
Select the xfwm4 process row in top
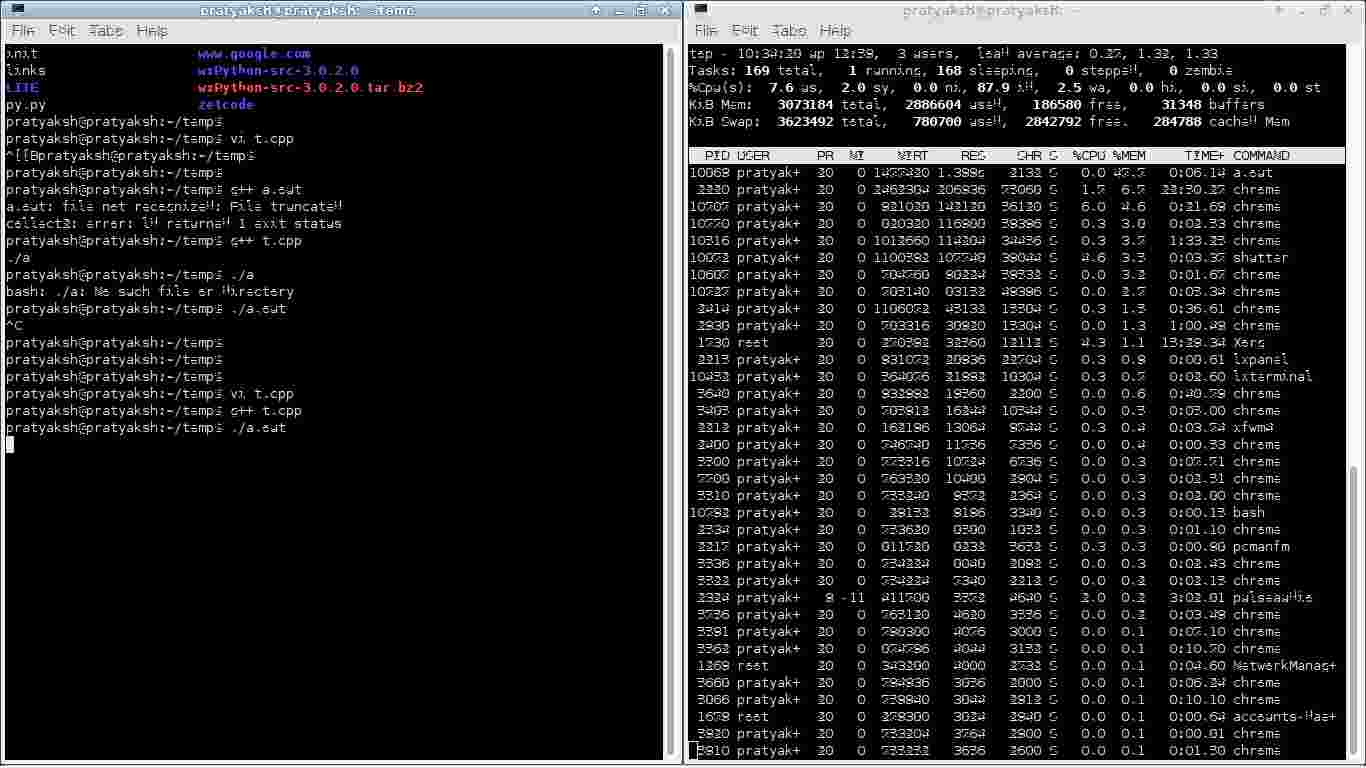1017,427
